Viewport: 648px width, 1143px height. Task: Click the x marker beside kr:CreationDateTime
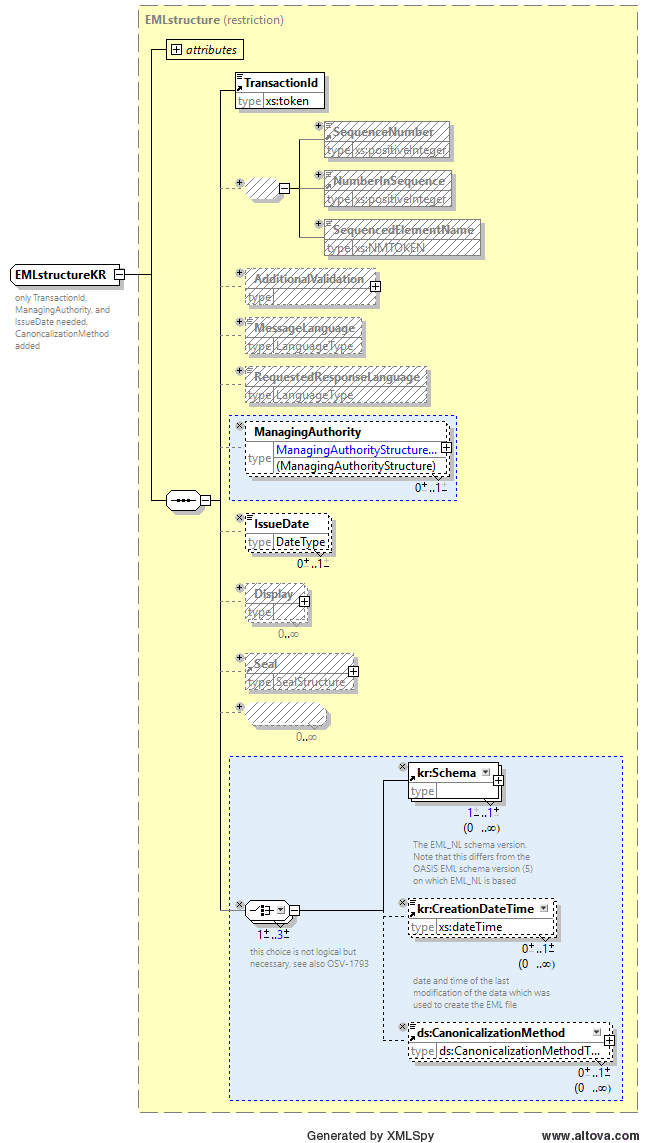[x=402, y=902]
